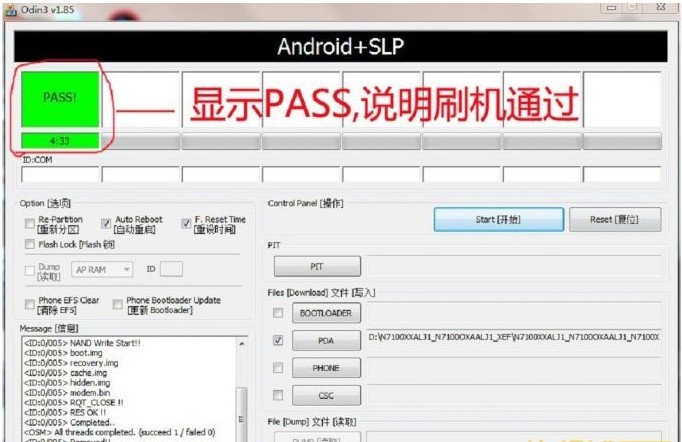Tick the Dump checkbox
Image resolution: width=682 pixels, height=442 pixels.
30,271
